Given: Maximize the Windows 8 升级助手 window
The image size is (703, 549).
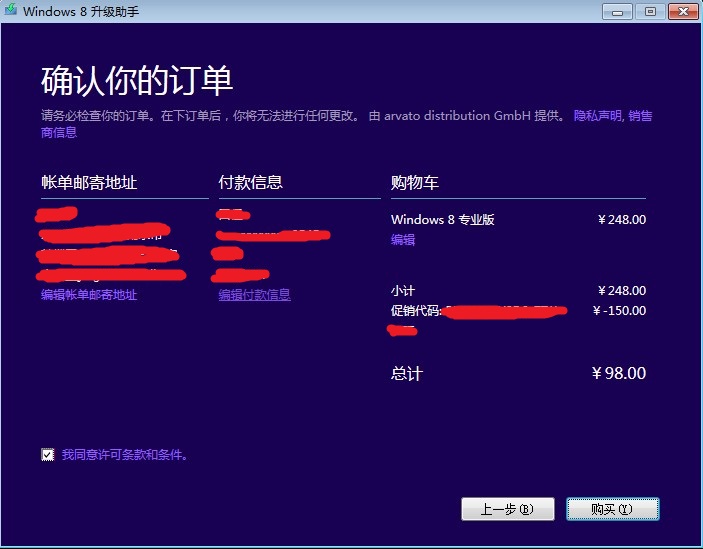Looking at the screenshot, I should 650,11.
